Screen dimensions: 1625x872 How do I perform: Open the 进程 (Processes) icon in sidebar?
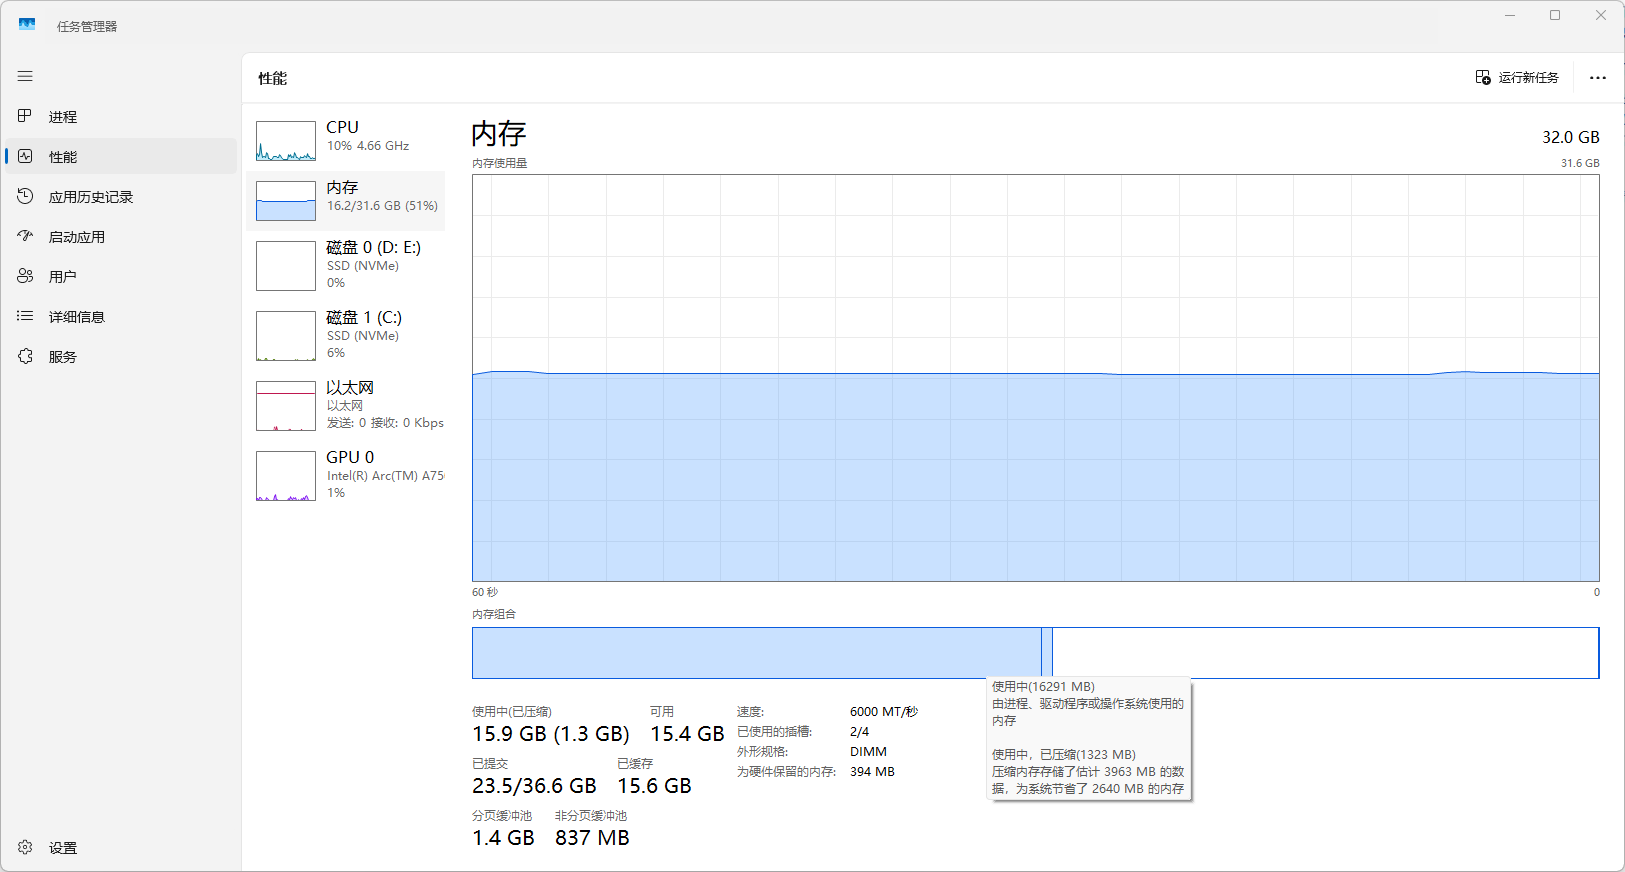(x=25, y=116)
